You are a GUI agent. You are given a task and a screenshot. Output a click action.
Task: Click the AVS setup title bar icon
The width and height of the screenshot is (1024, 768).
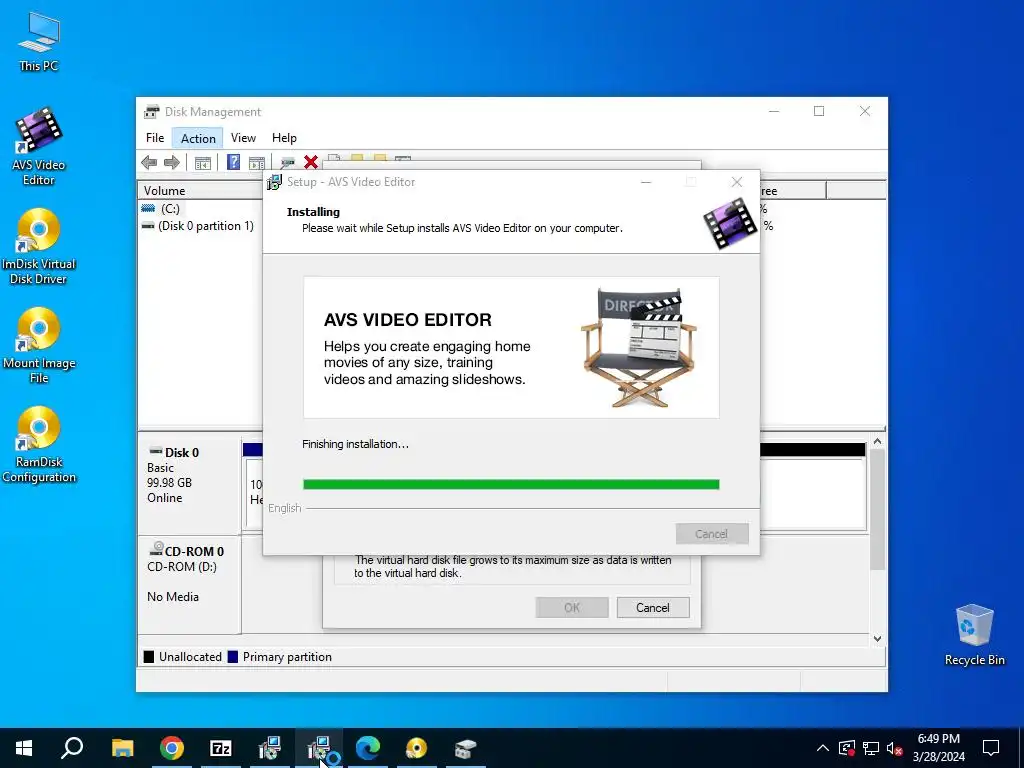tap(274, 182)
